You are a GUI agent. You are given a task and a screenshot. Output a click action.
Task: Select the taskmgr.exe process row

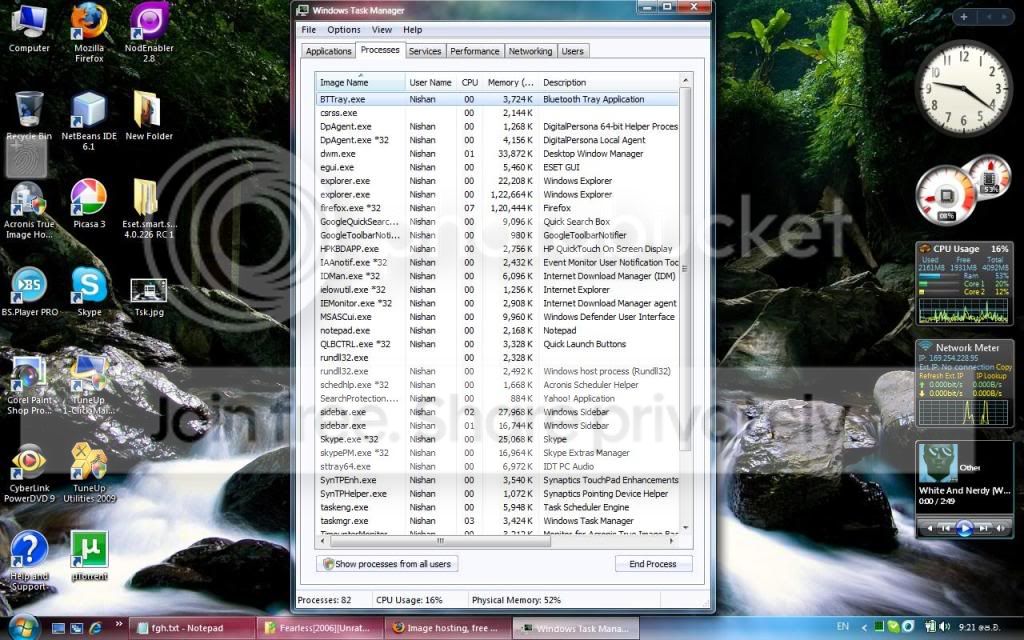[x=497, y=520]
